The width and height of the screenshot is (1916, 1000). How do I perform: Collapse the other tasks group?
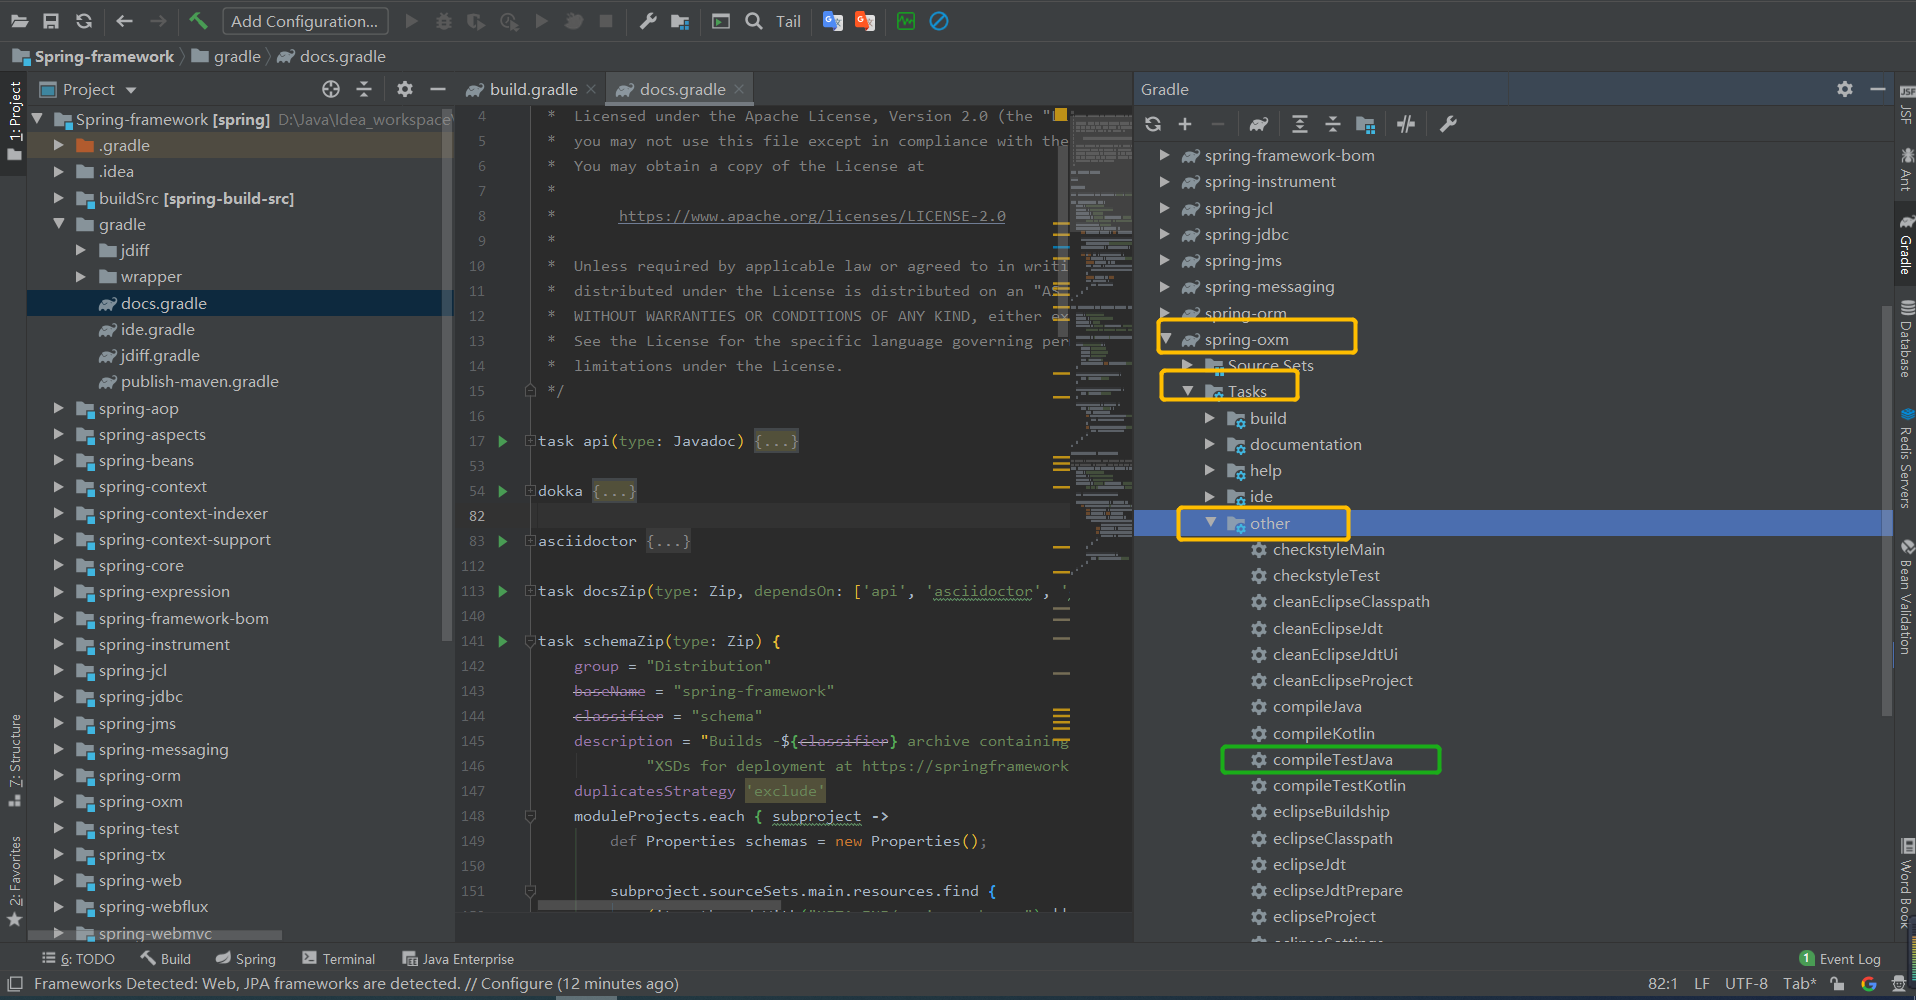[x=1210, y=523]
